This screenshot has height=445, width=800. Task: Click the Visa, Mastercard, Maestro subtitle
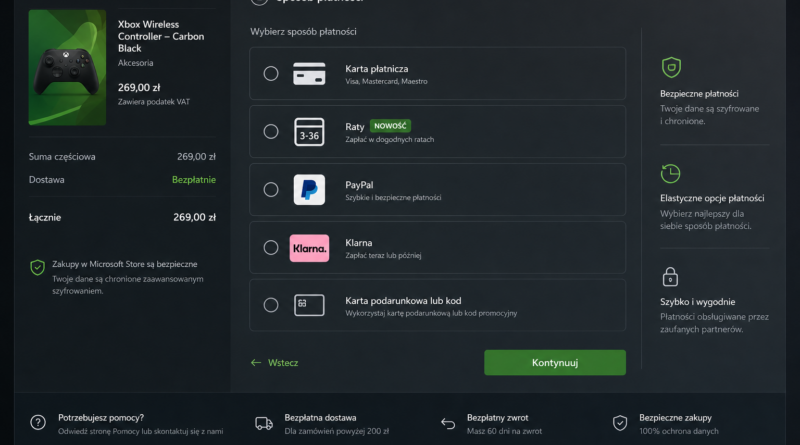pyautogui.click(x=386, y=81)
